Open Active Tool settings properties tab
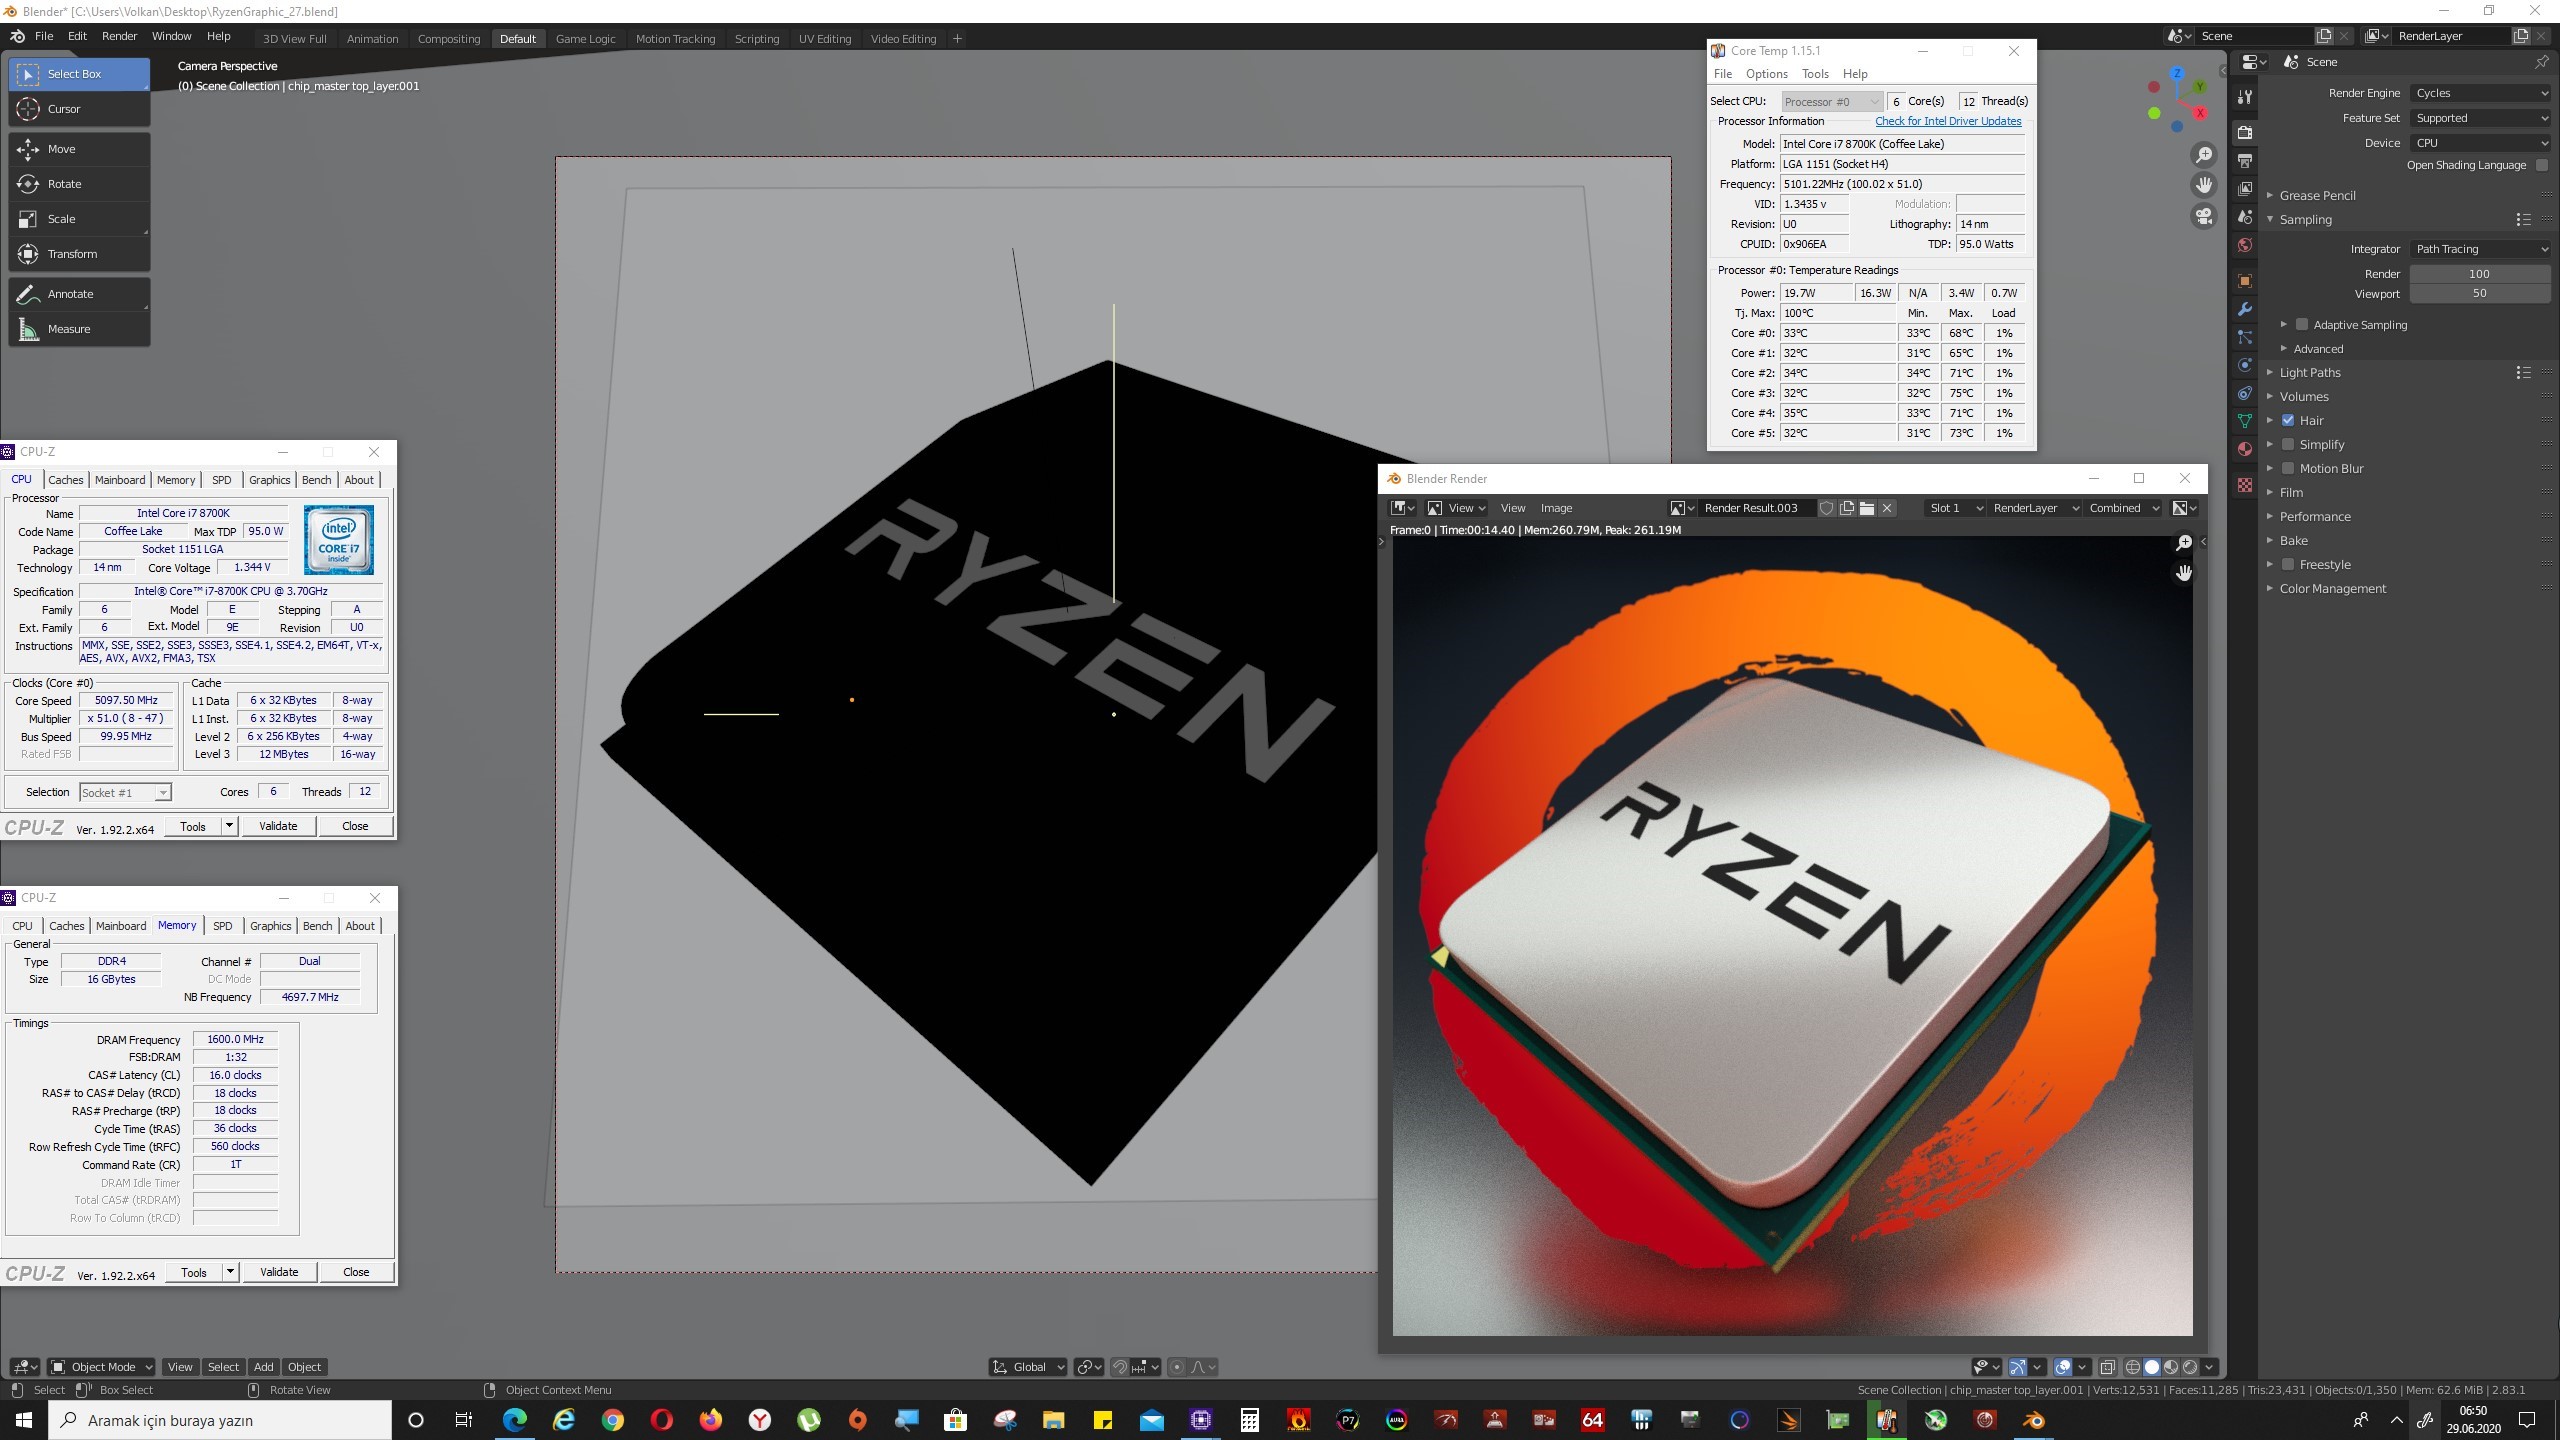The image size is (2560, 1440). 2245,97
